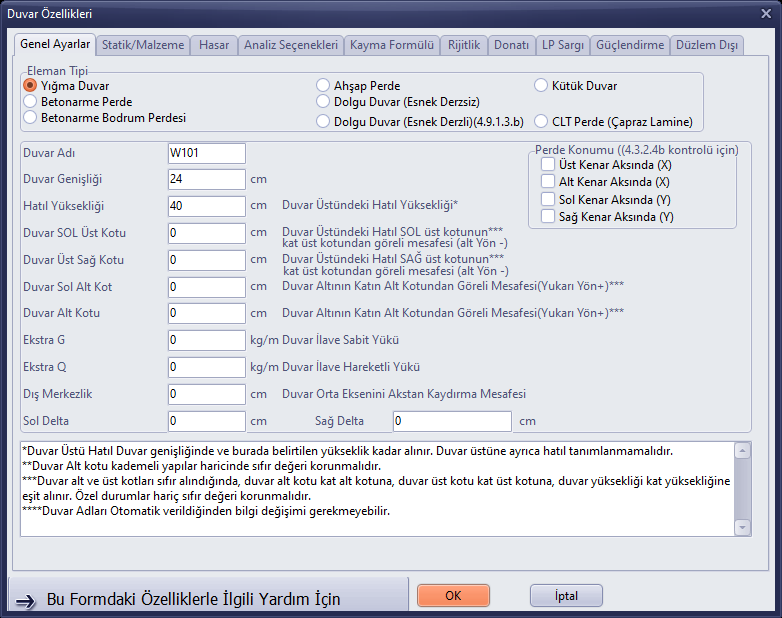Click the notes scrollbar down arrow

click(x=743, y=527)
